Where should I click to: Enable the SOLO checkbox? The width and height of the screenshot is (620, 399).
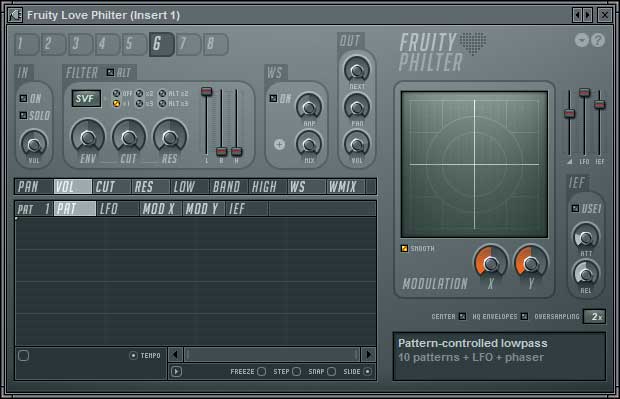pyautogui.click(x=24, y=115)
